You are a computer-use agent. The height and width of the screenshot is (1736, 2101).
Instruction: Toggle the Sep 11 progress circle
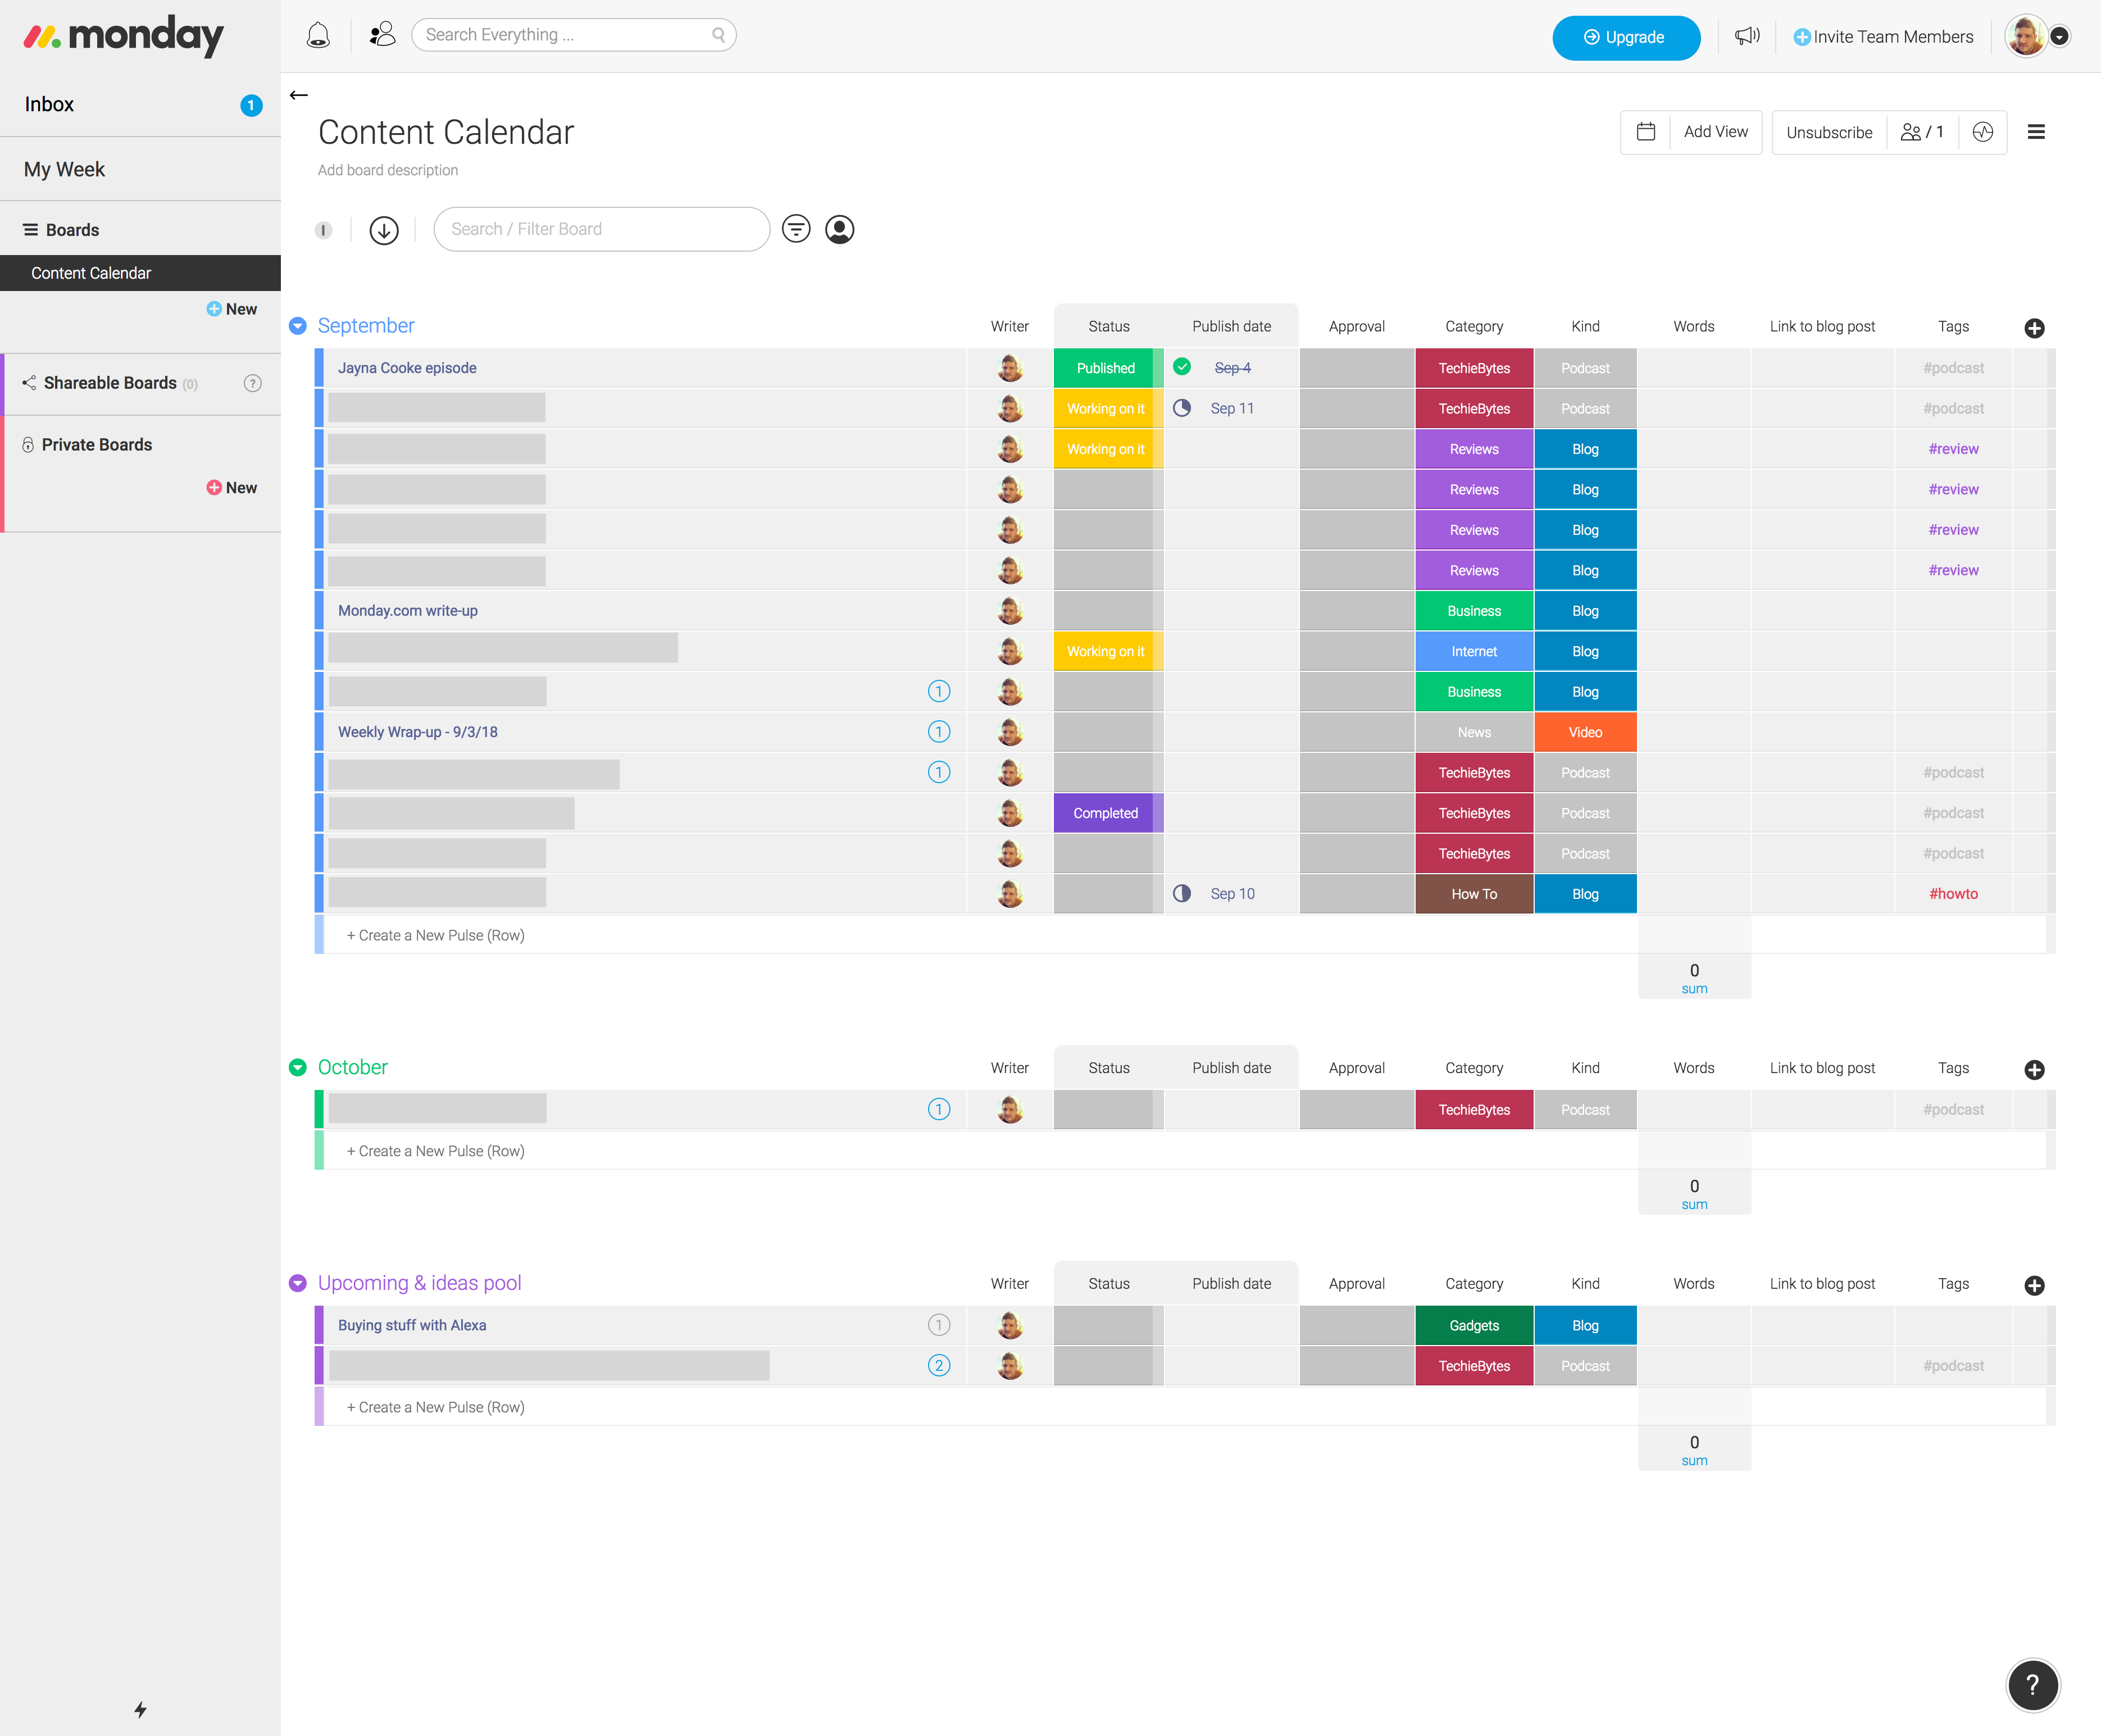pyautogui.click(x=1182, y=408)
